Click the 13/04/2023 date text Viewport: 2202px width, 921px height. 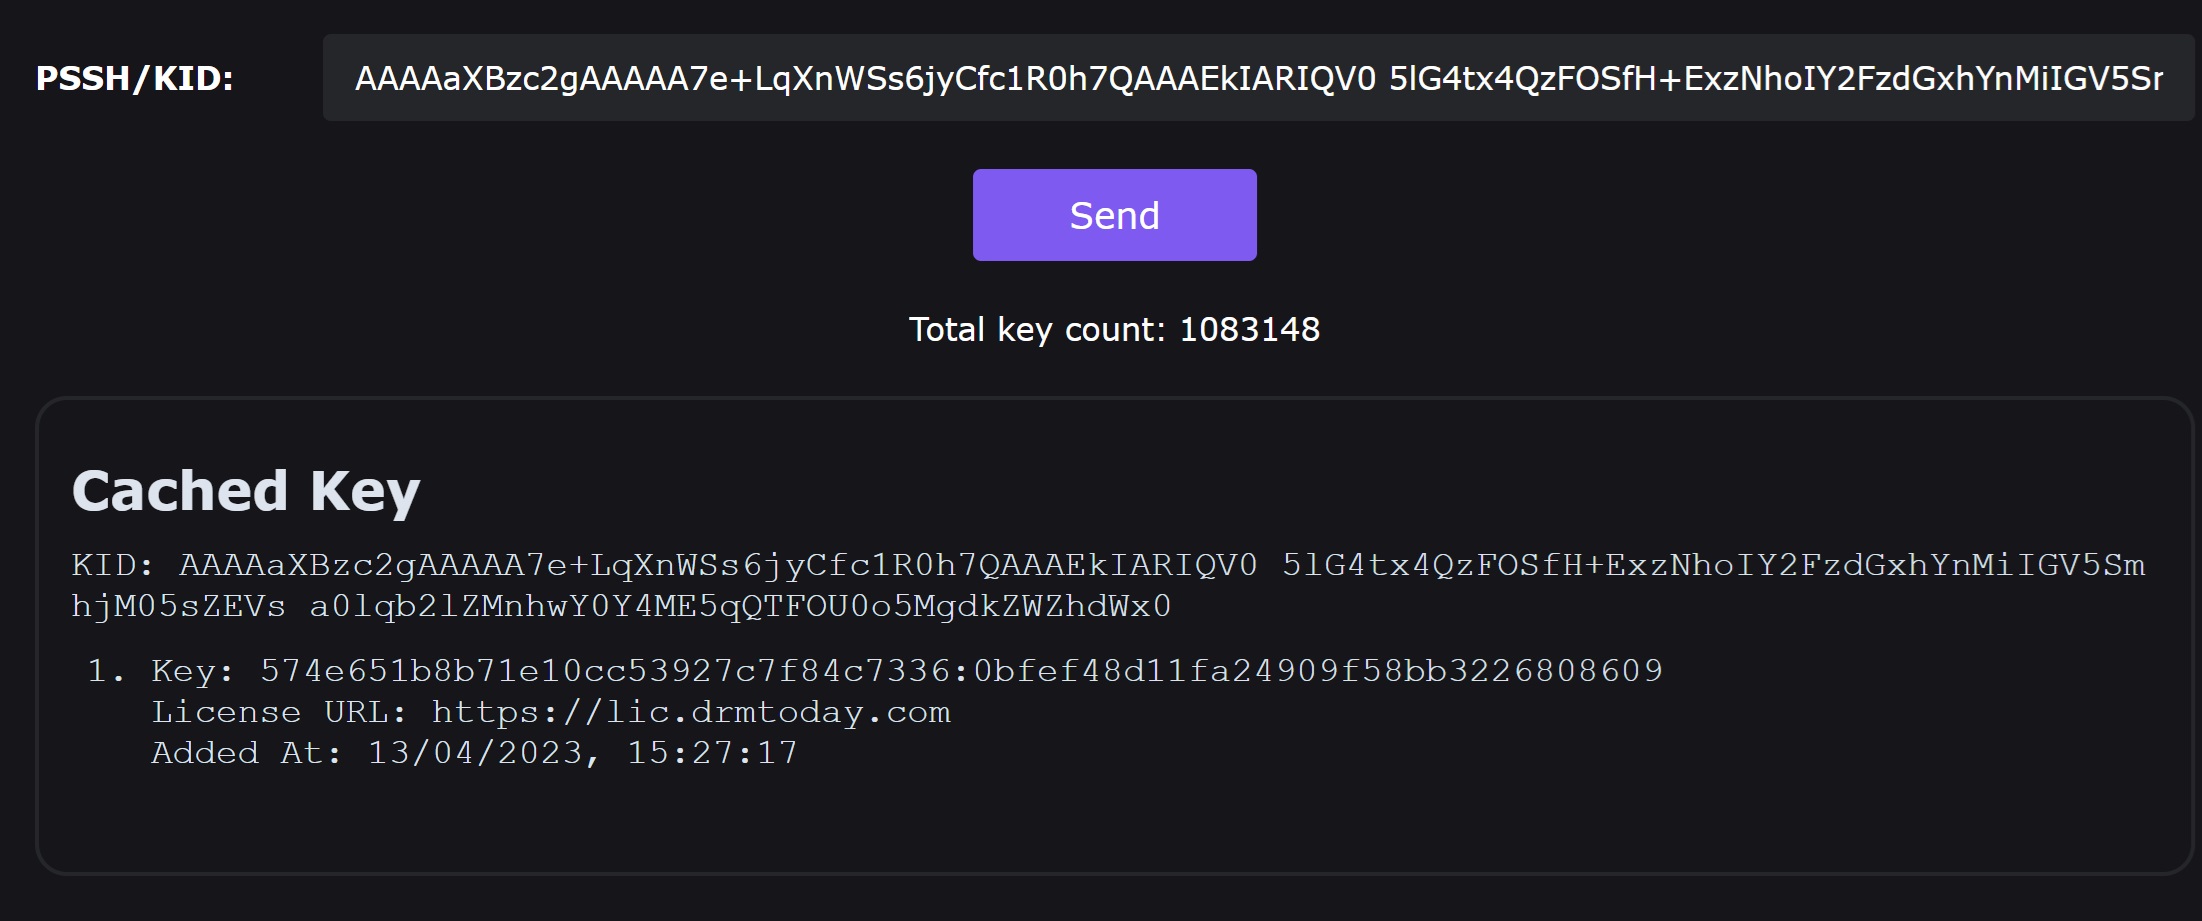(x=476, y=753)
